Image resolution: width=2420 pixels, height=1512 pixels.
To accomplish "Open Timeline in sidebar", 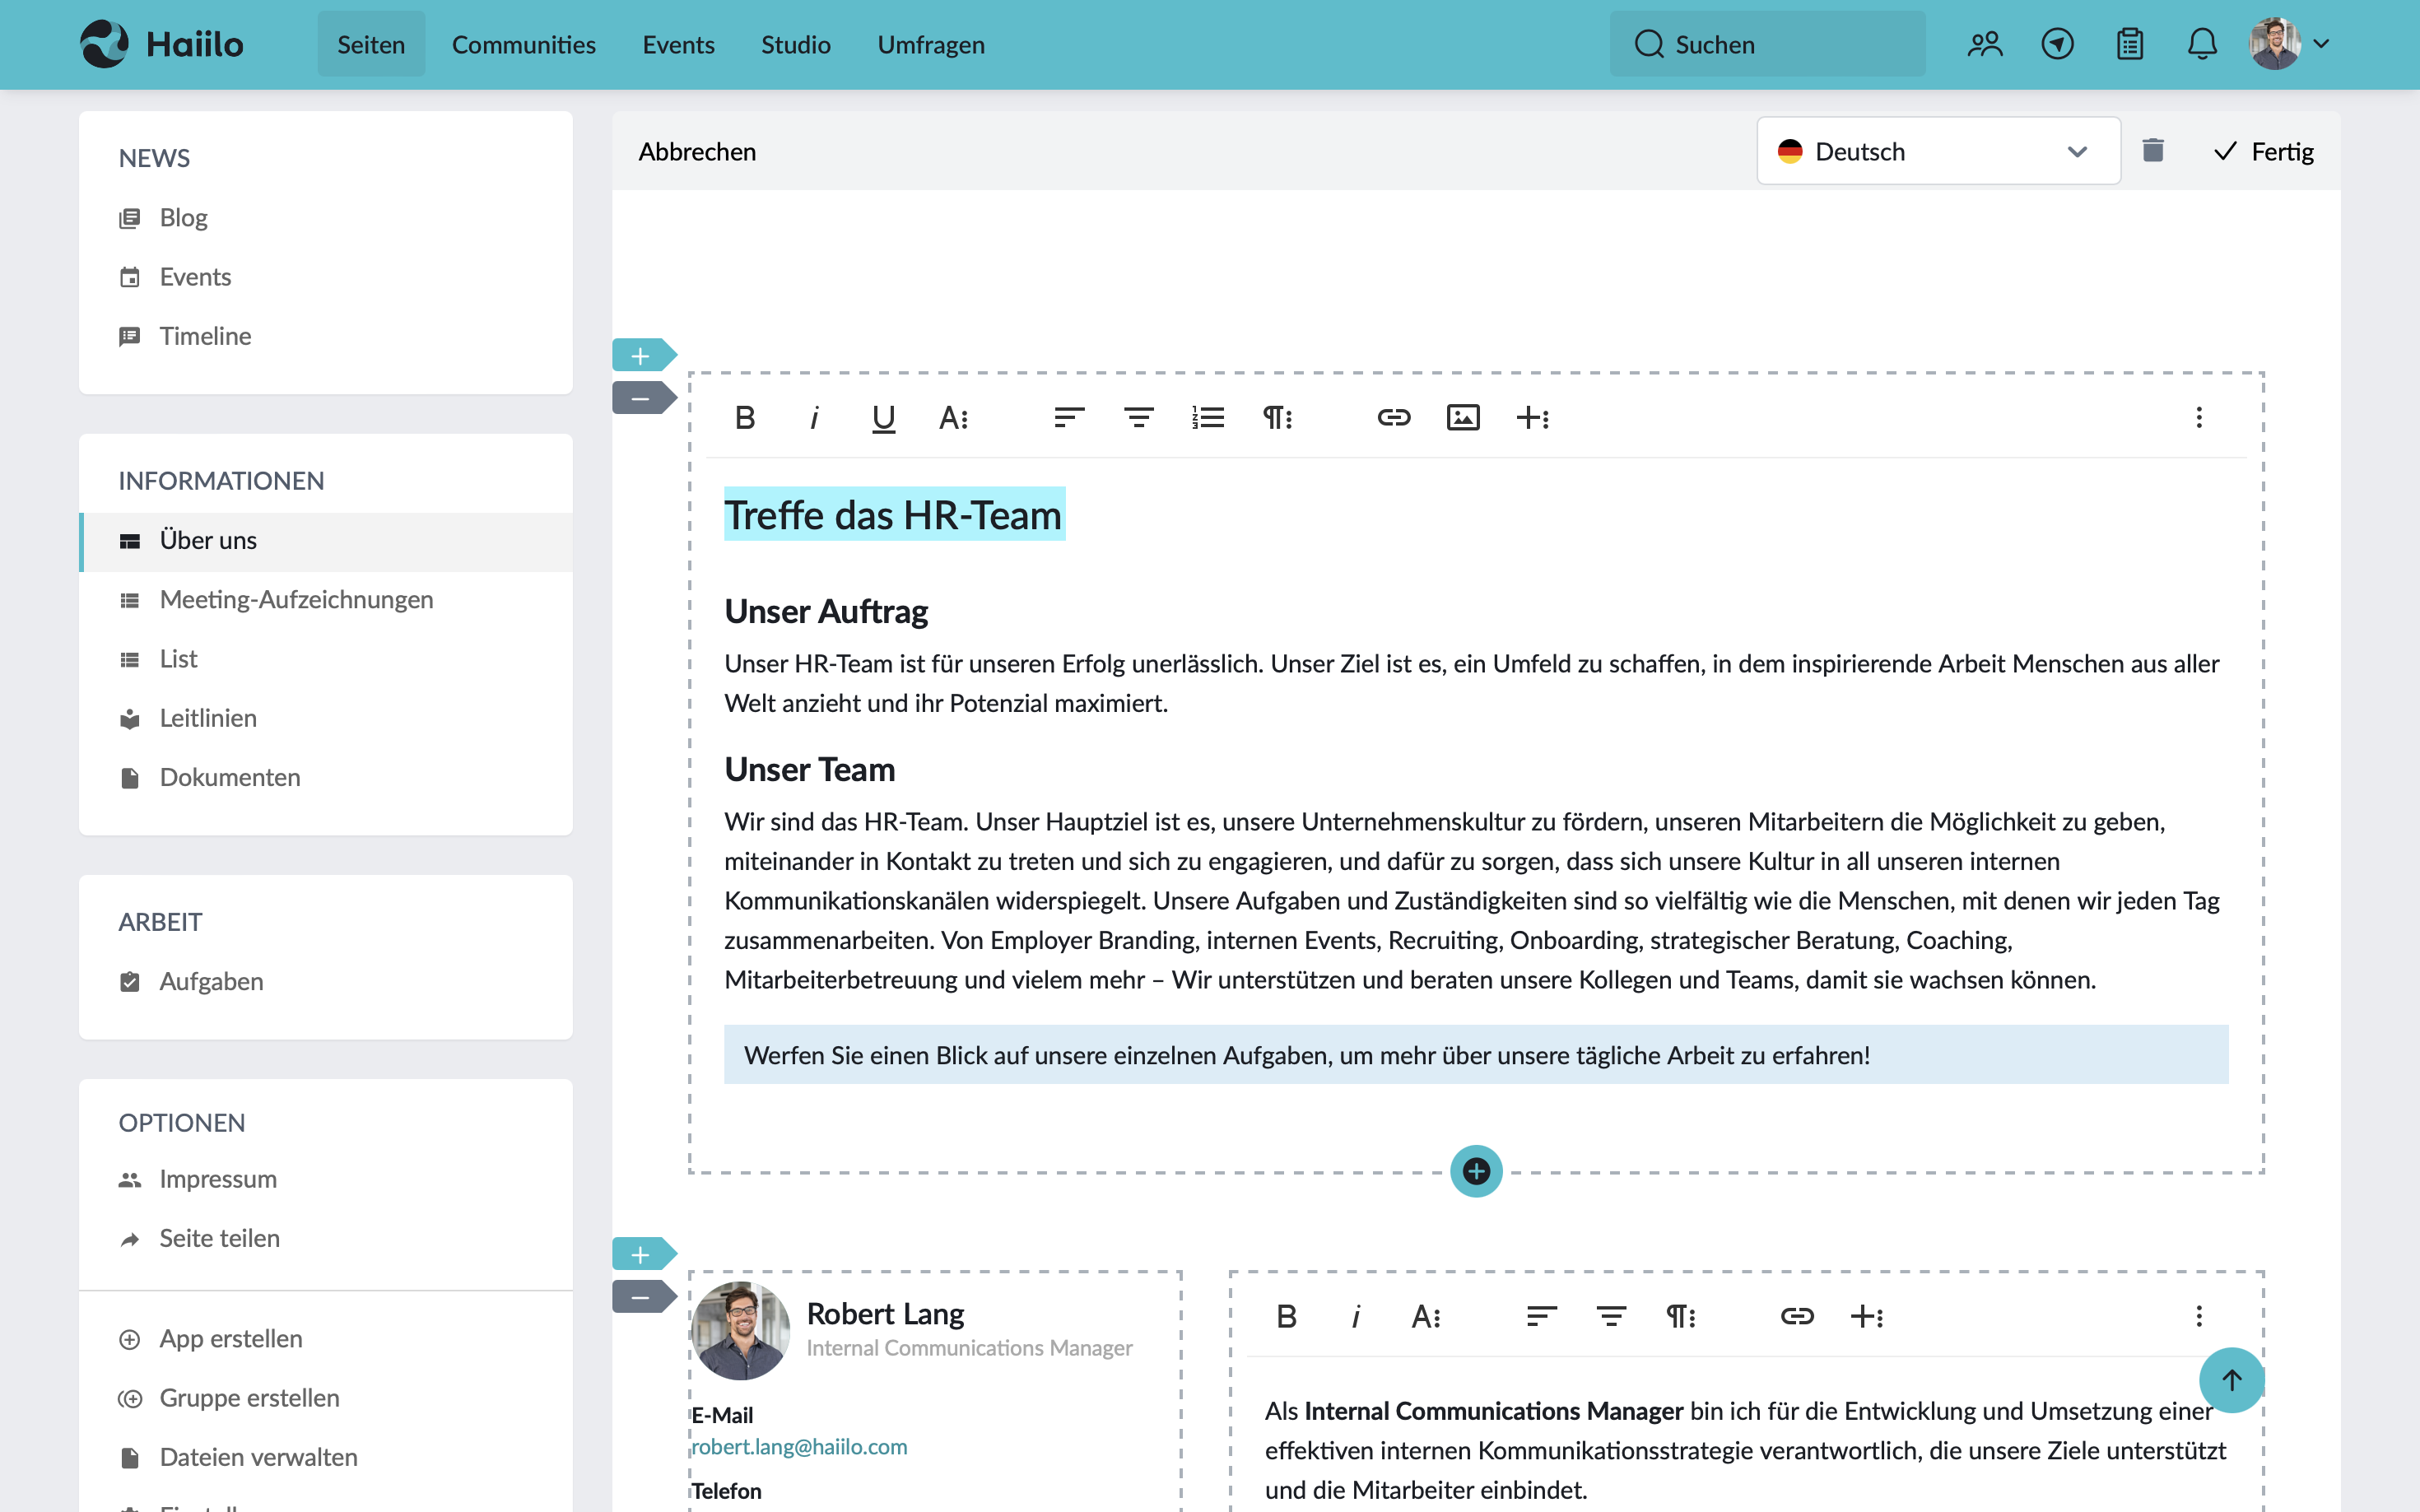I will [x=325, y=336].
